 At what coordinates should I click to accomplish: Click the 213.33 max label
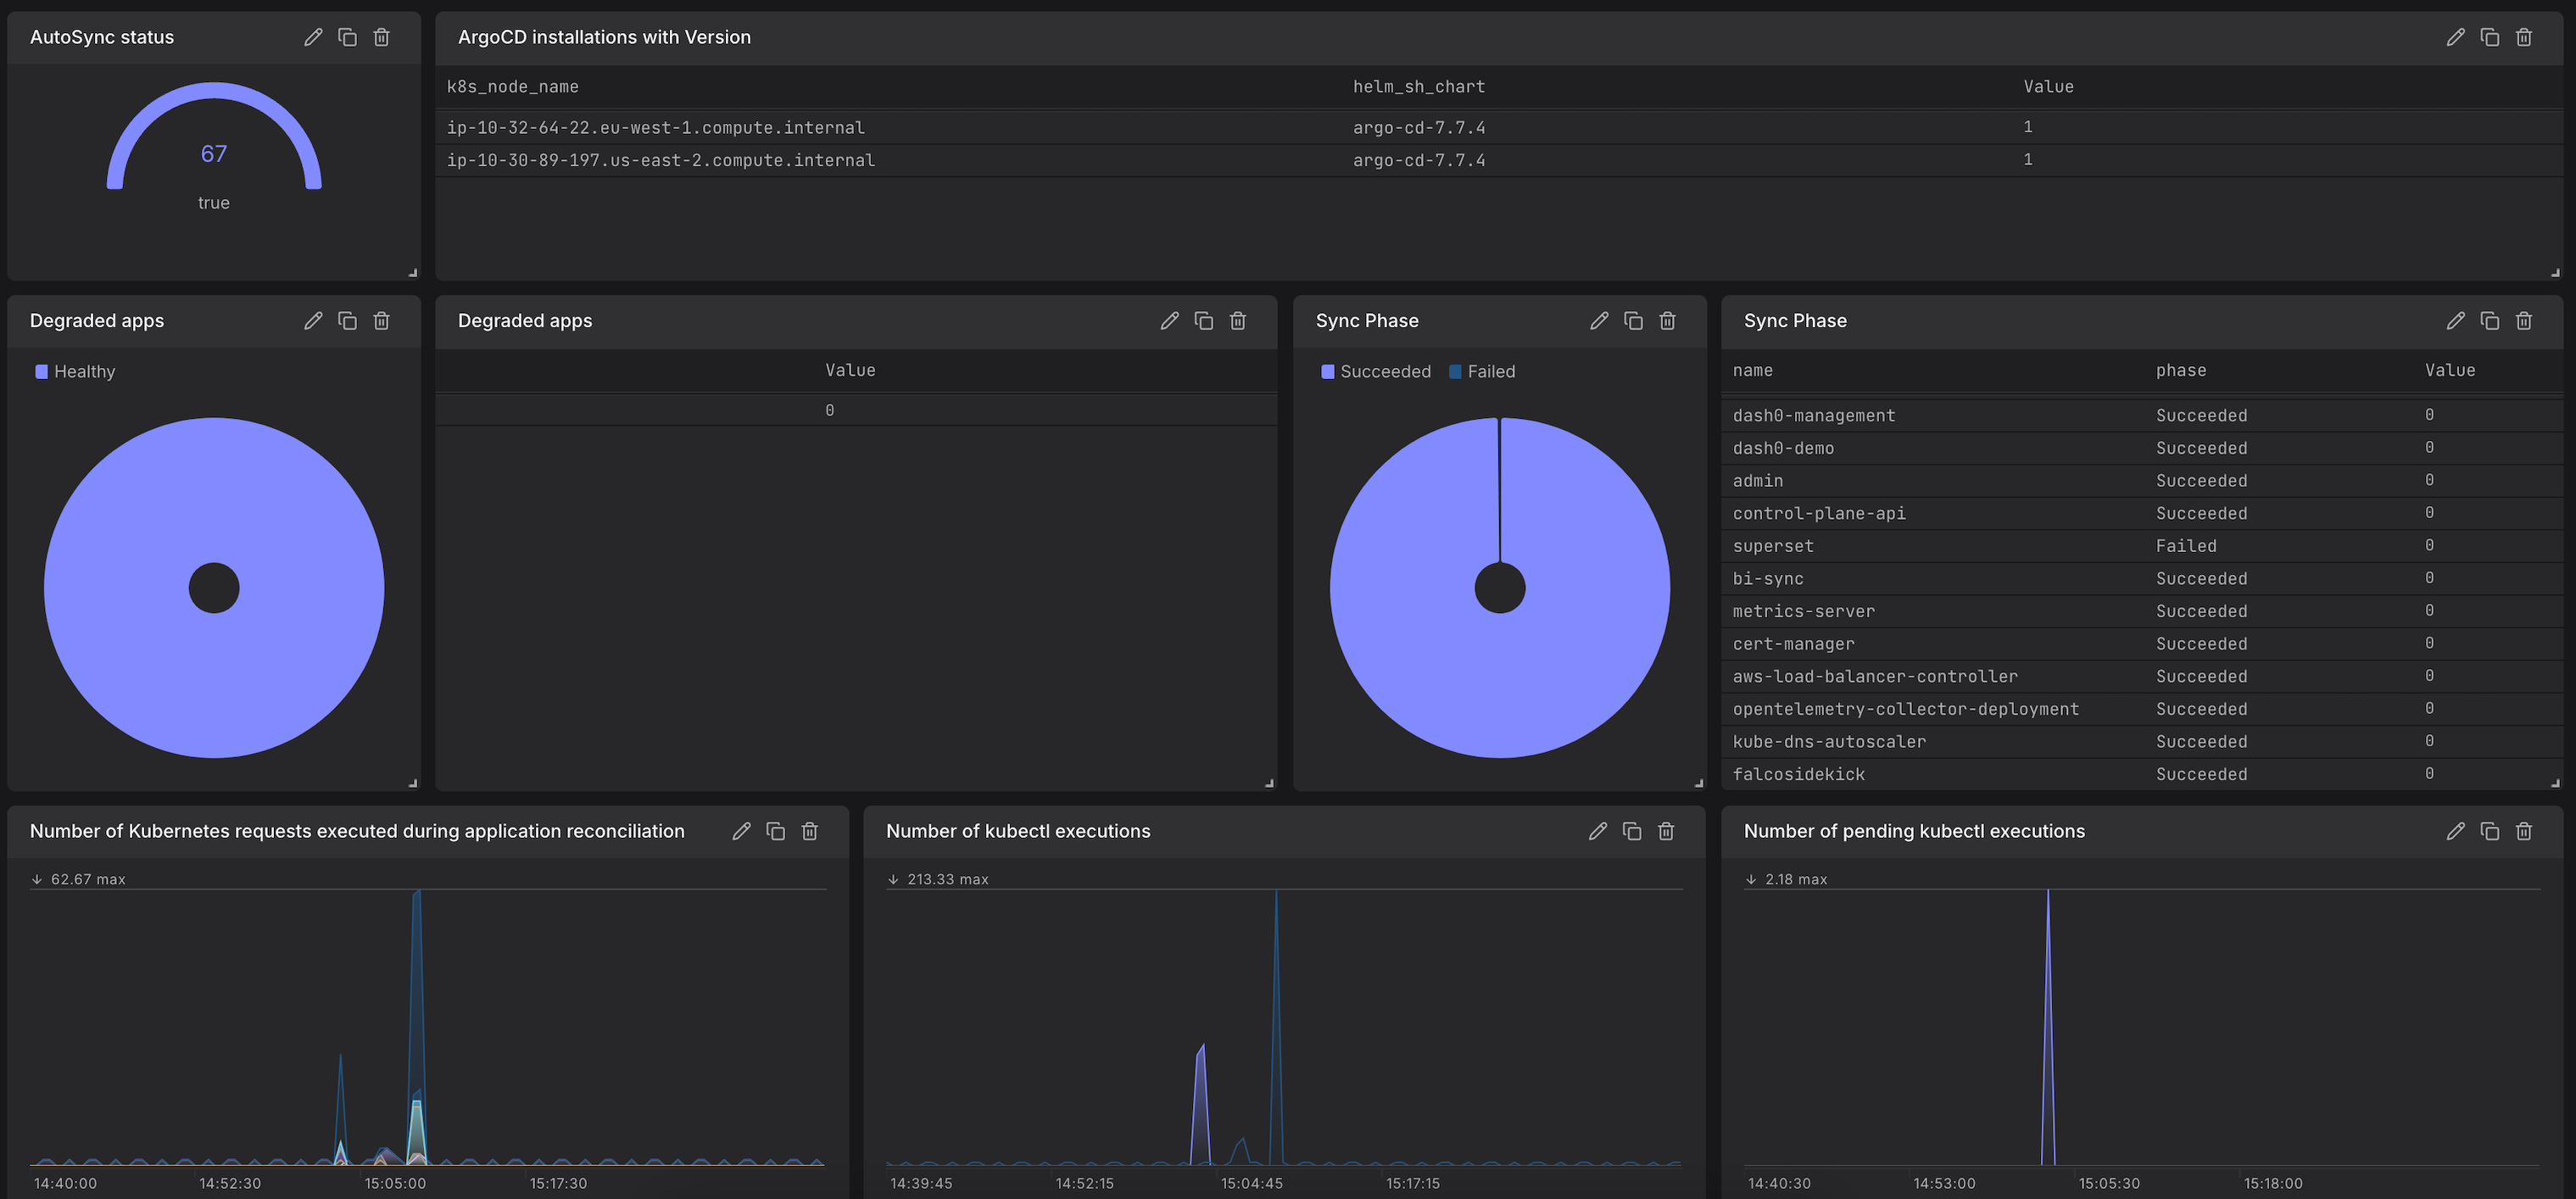(x=947, y=879)
